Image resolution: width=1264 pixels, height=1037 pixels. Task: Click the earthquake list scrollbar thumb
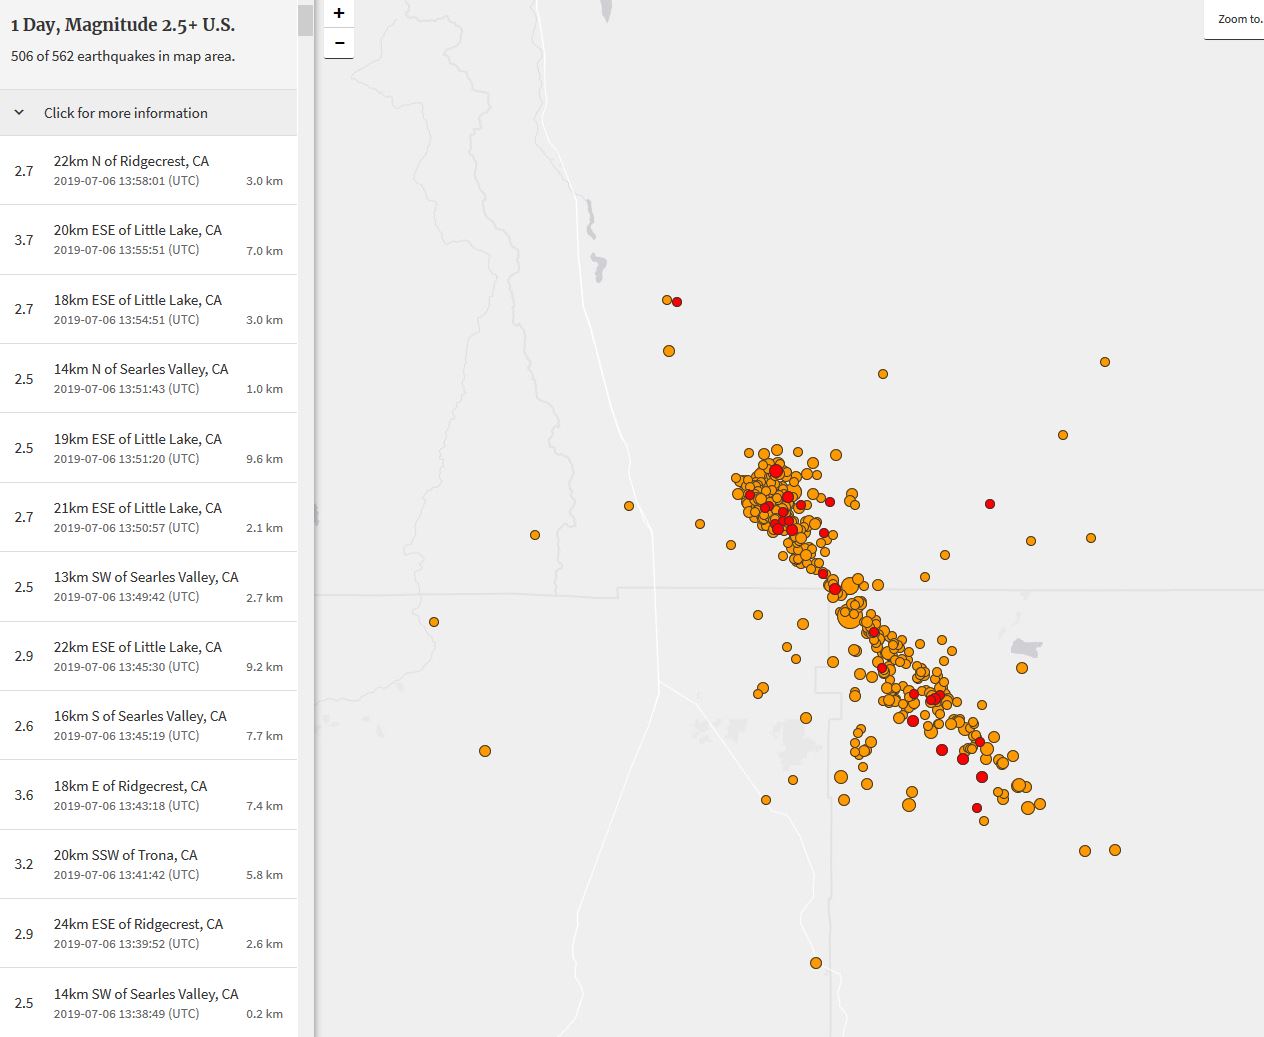tap(305, 20)
